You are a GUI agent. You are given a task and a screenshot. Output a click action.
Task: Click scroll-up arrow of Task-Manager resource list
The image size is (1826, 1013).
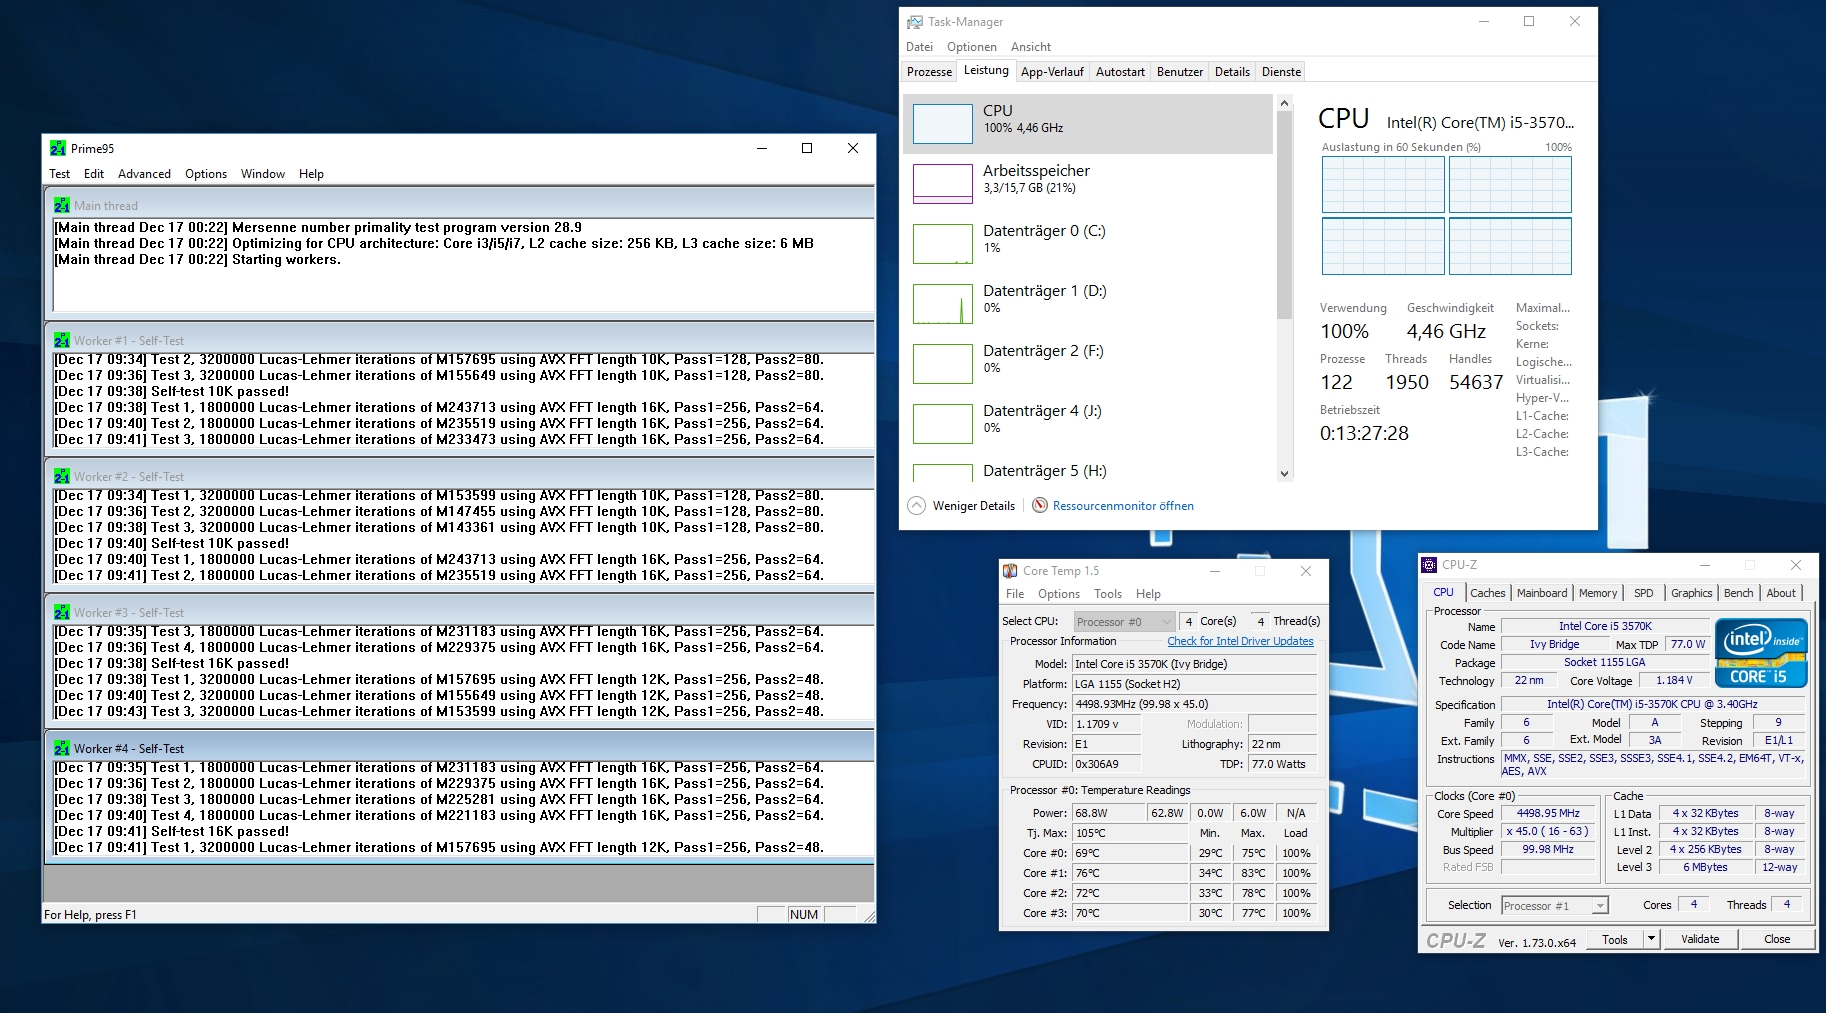coord(1285,103)
